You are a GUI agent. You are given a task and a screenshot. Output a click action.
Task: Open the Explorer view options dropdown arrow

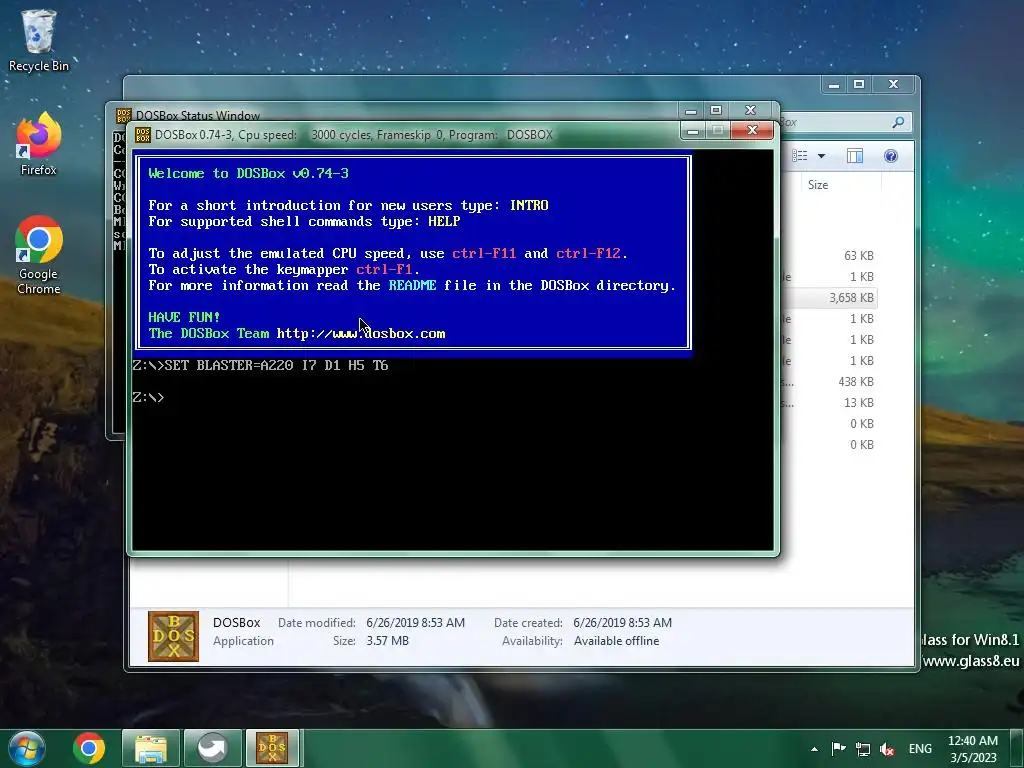click(x=822, y=156)
